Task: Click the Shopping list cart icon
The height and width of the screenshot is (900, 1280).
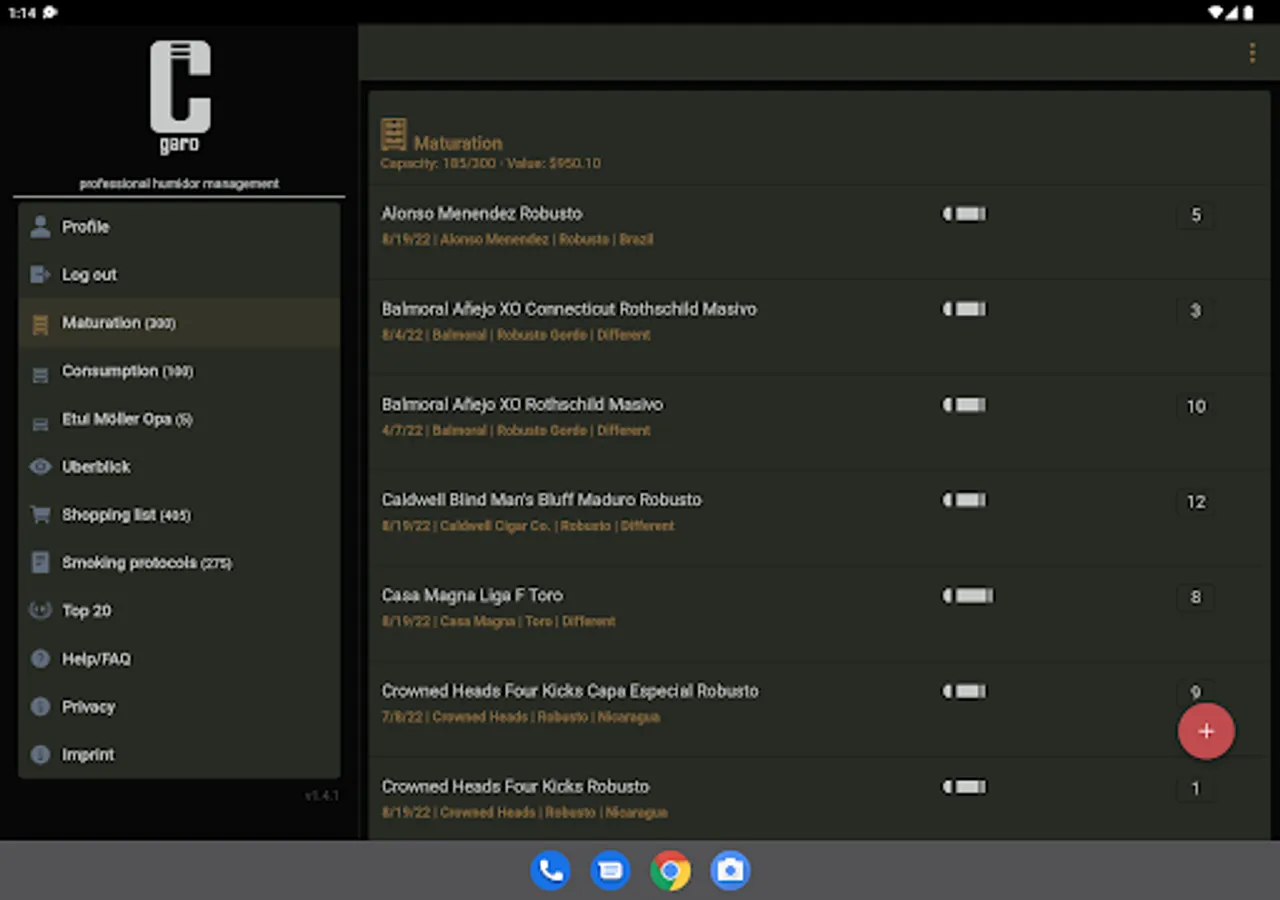Action: 40,515
